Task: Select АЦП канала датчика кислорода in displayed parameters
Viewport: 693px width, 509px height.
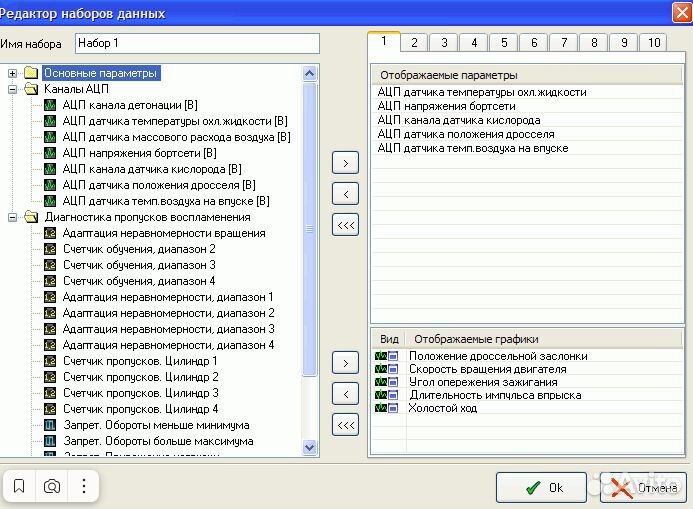Action: (459, 120)
